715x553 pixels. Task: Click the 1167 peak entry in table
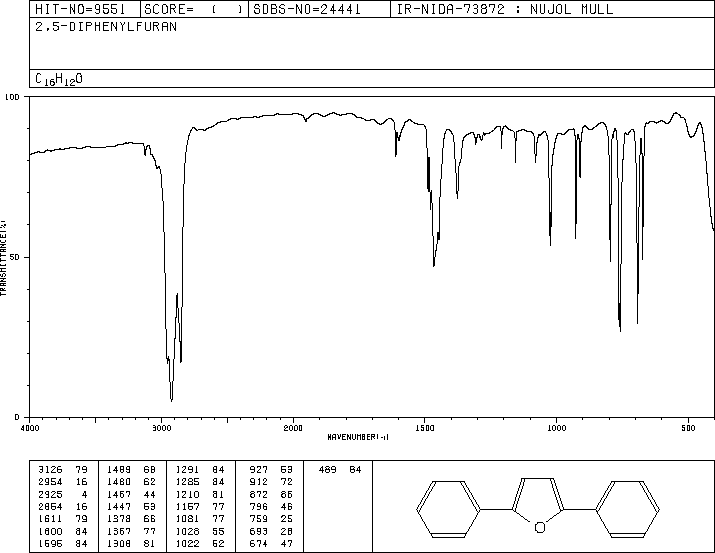coord(200,506)
